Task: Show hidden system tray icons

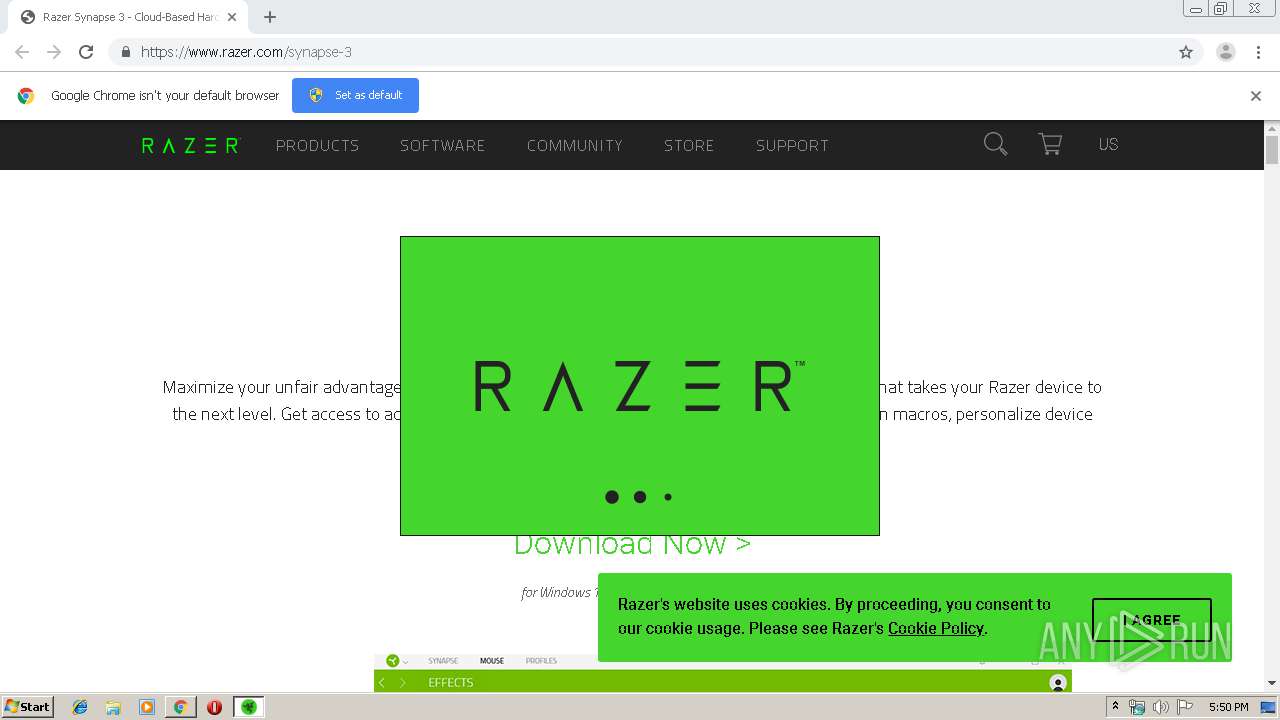Action: [1115, 707]
